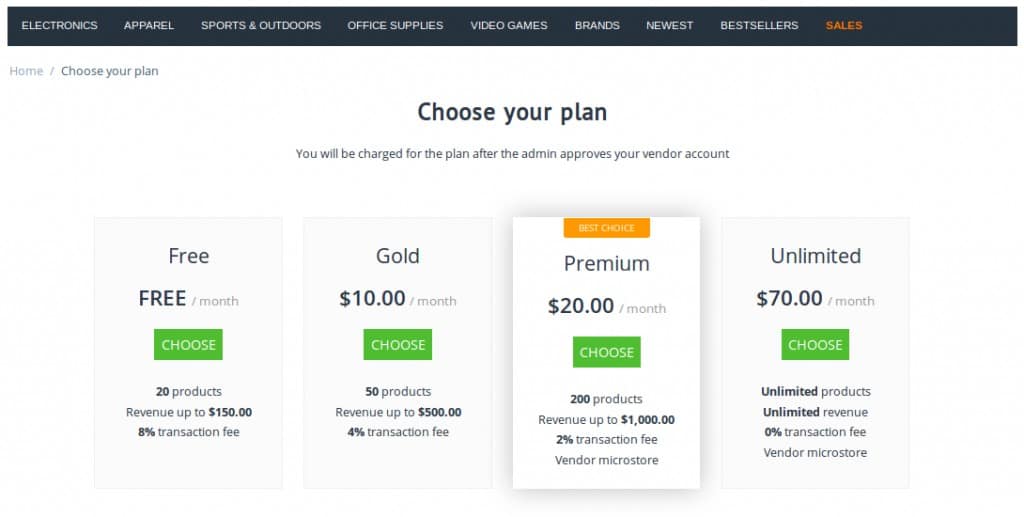Open the orange Sales menu item
Image resolution: width=1024 pixels, height=517 pixels.
click(x=844, y=25)
